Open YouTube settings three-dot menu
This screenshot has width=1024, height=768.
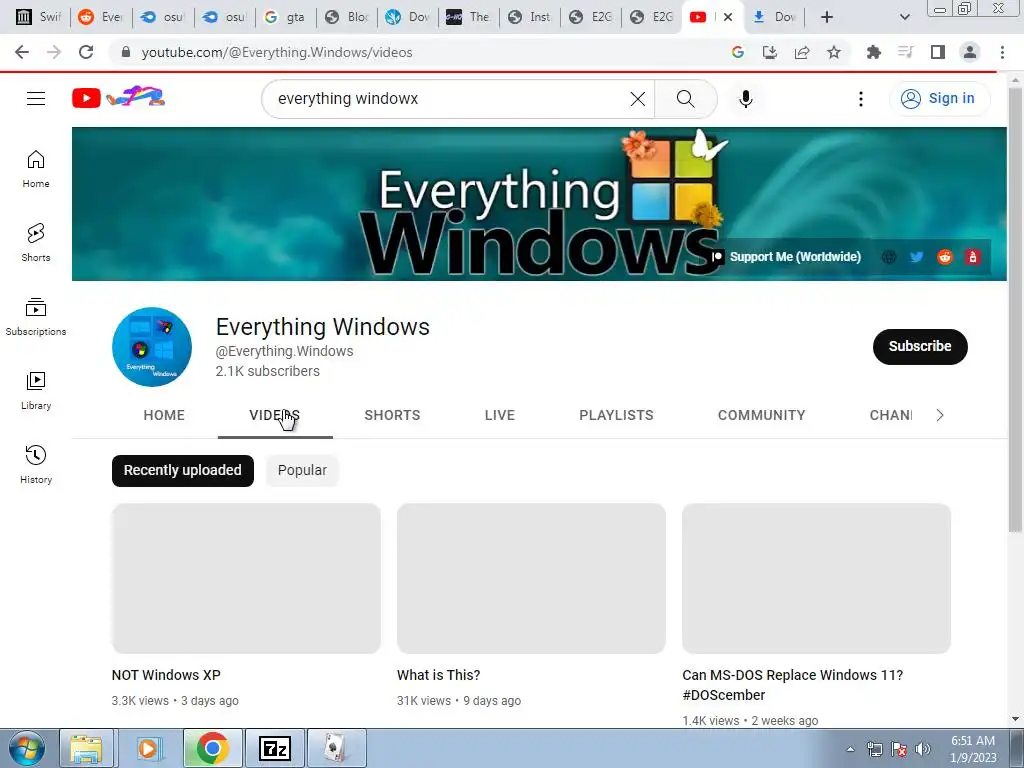point(861,99)
